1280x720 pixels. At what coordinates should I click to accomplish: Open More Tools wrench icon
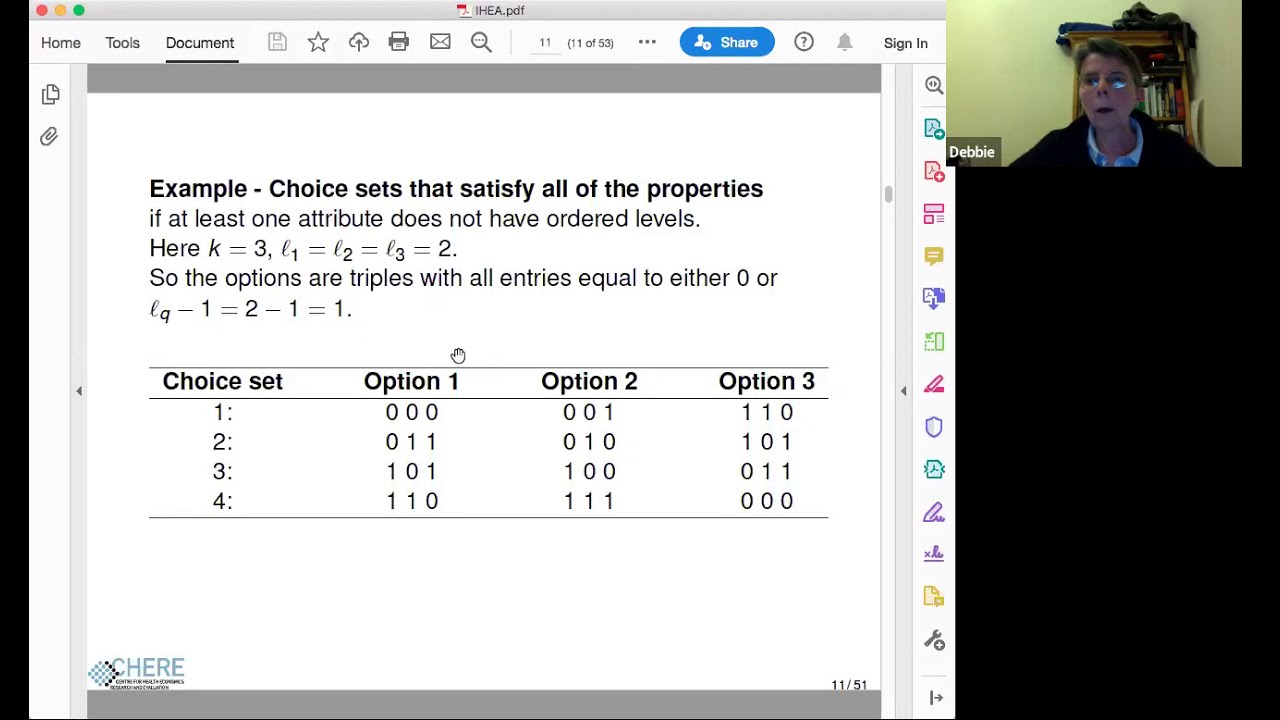[x=934, y=641]
